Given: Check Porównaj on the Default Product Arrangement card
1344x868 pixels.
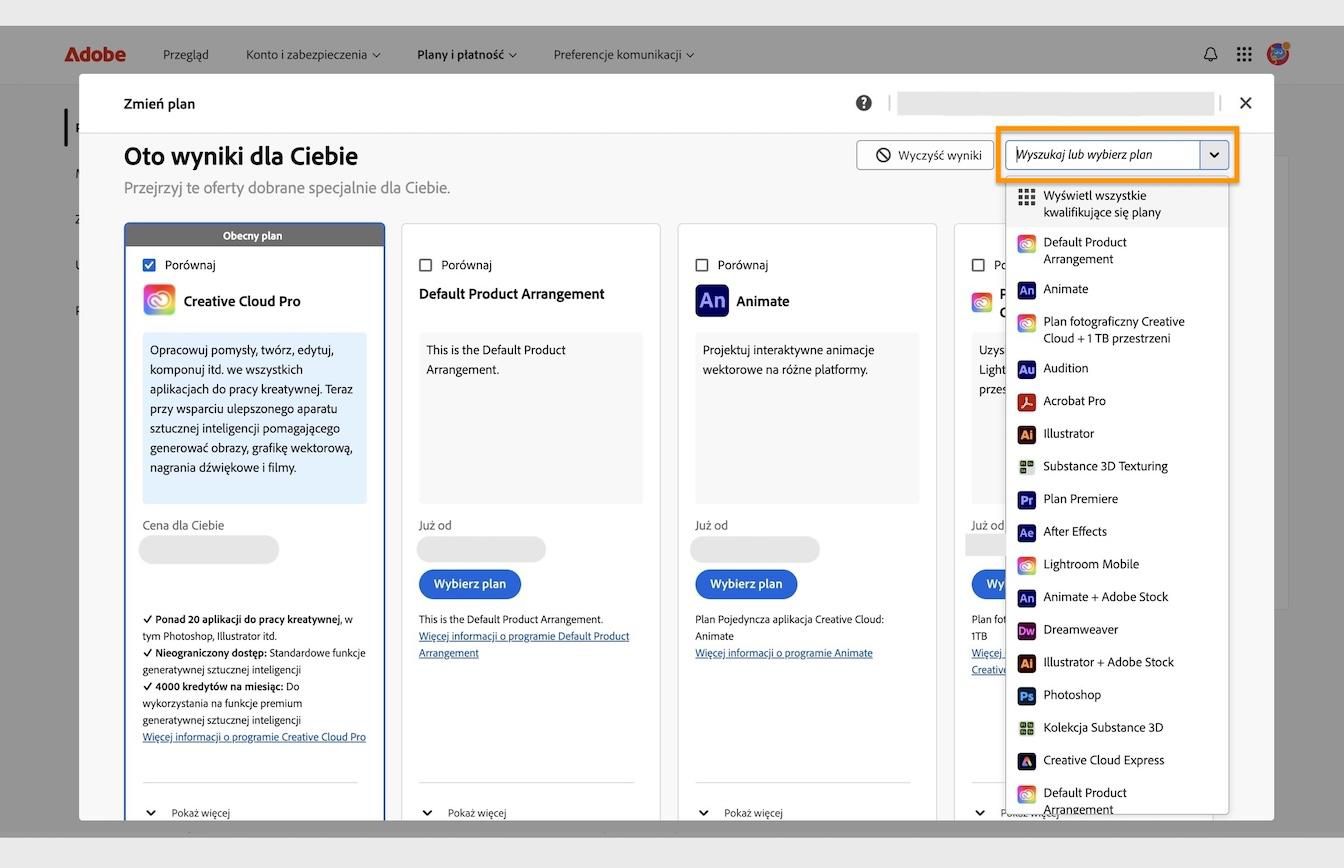Looking at the screenshot, I should tap(425, 265).
